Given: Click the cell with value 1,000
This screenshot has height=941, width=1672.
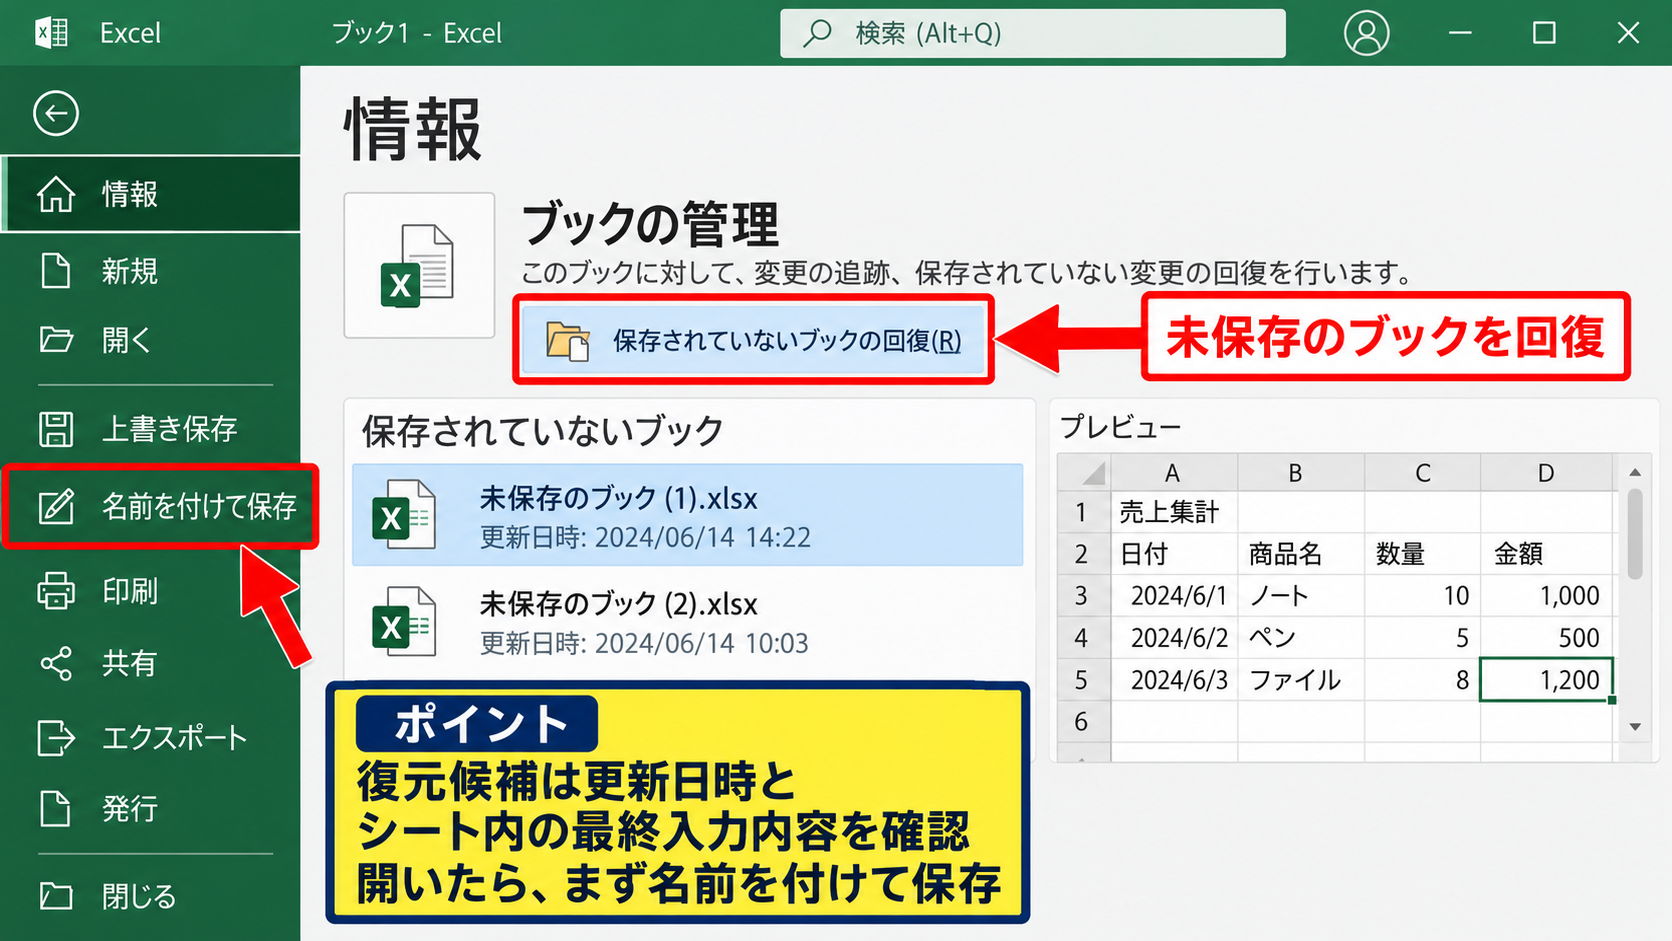Looking at the screenshot, I should pos(1547,596).
